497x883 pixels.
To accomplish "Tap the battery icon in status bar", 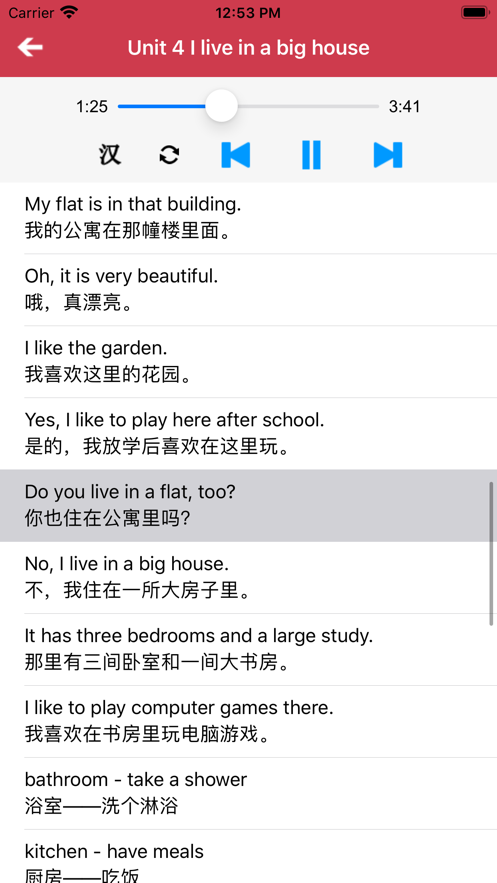I will (x=475, y=12).
